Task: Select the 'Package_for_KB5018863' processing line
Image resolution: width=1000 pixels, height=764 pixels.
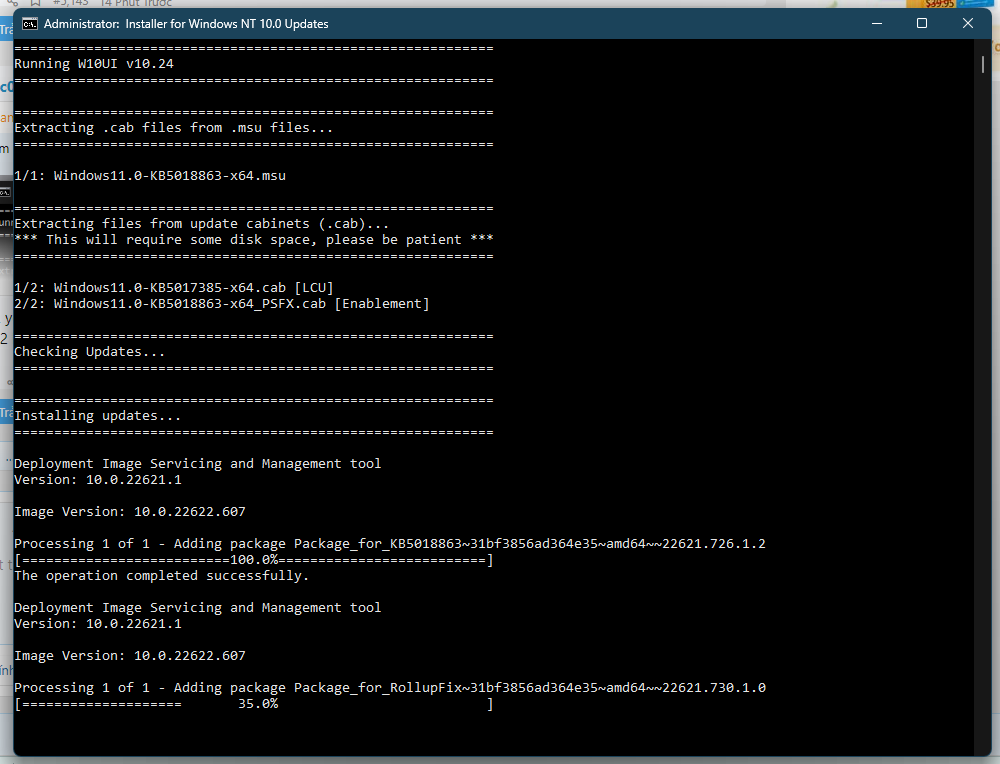Action: click(x=390, y=544)
